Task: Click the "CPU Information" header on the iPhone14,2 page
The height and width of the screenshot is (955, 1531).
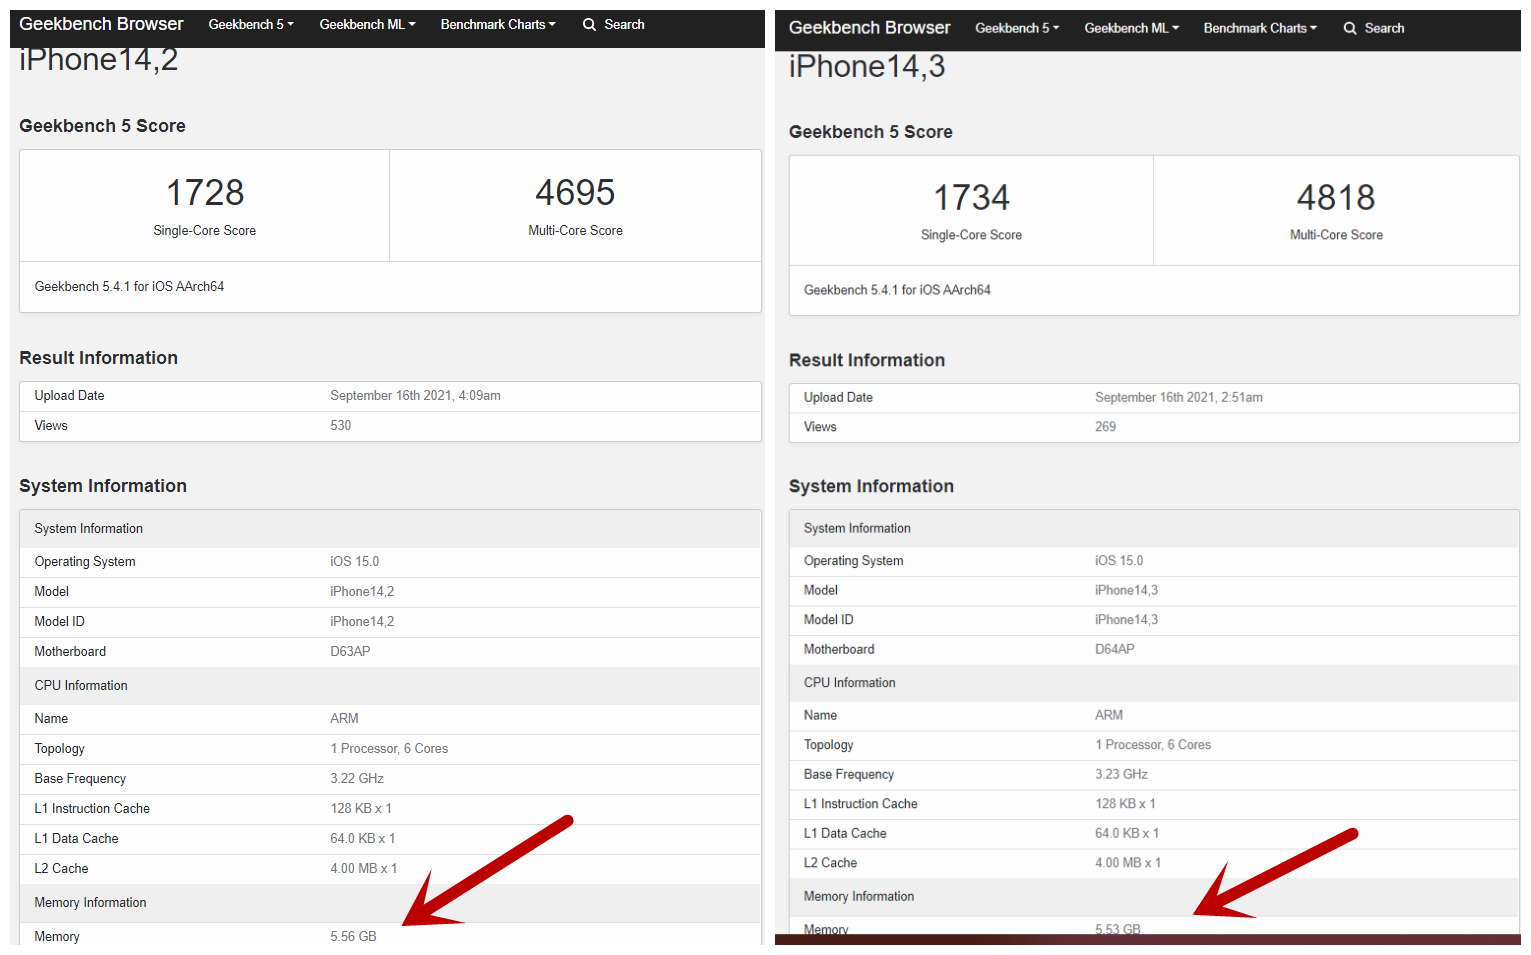Action: (x=81, y=686)
